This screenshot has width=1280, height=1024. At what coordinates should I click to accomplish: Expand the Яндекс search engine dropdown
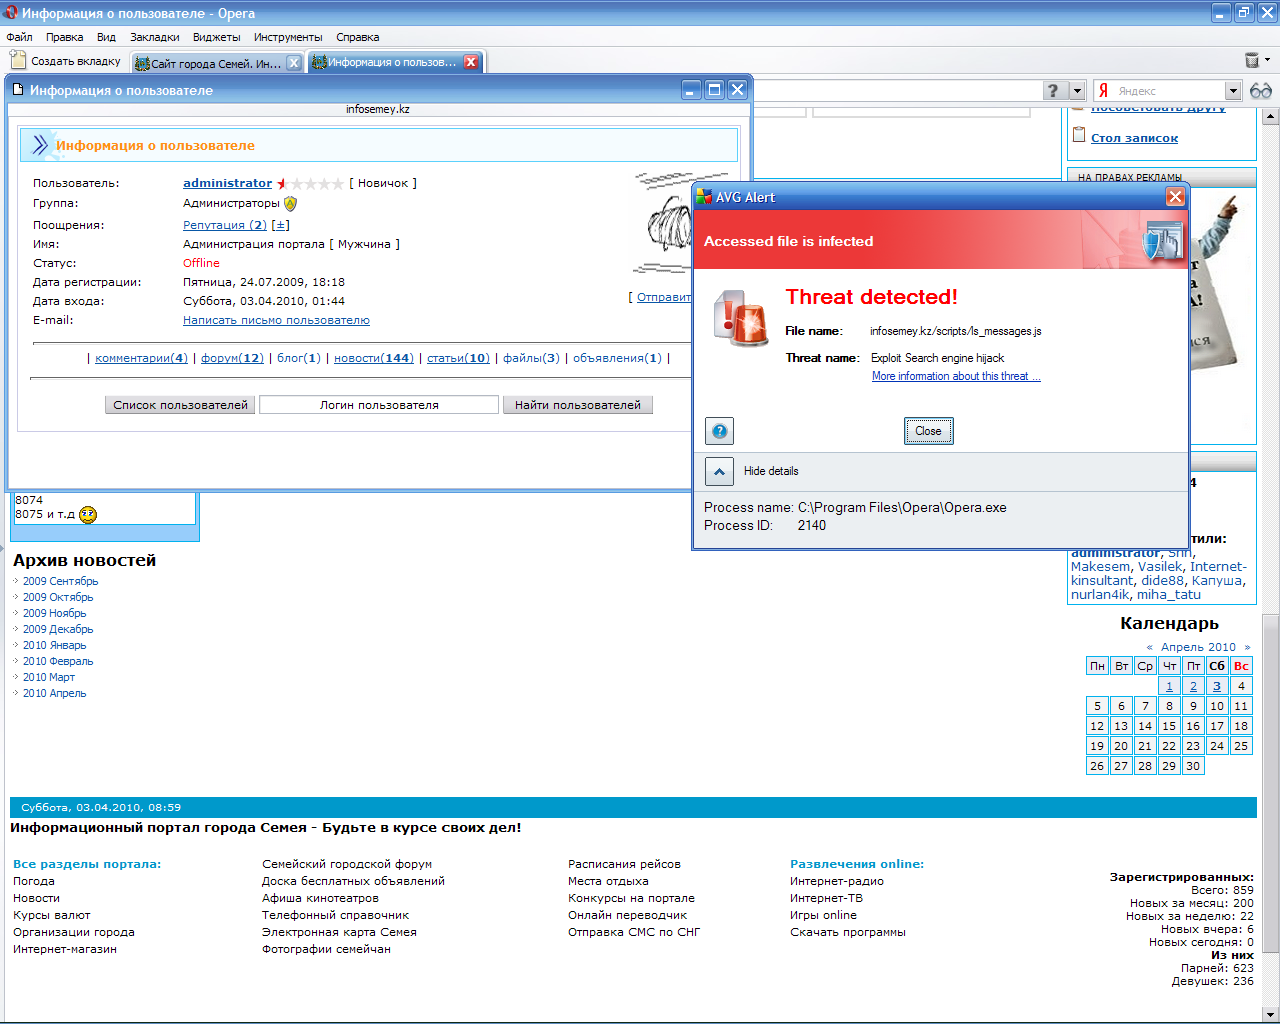click(1233, 91)
